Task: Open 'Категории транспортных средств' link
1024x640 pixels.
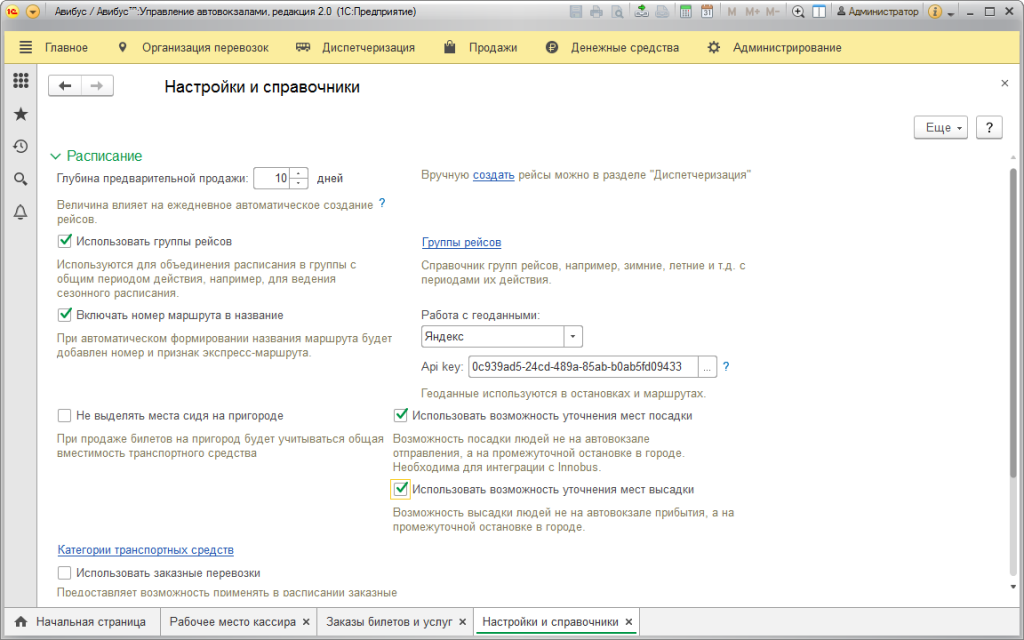Action: tap(146, 550)
